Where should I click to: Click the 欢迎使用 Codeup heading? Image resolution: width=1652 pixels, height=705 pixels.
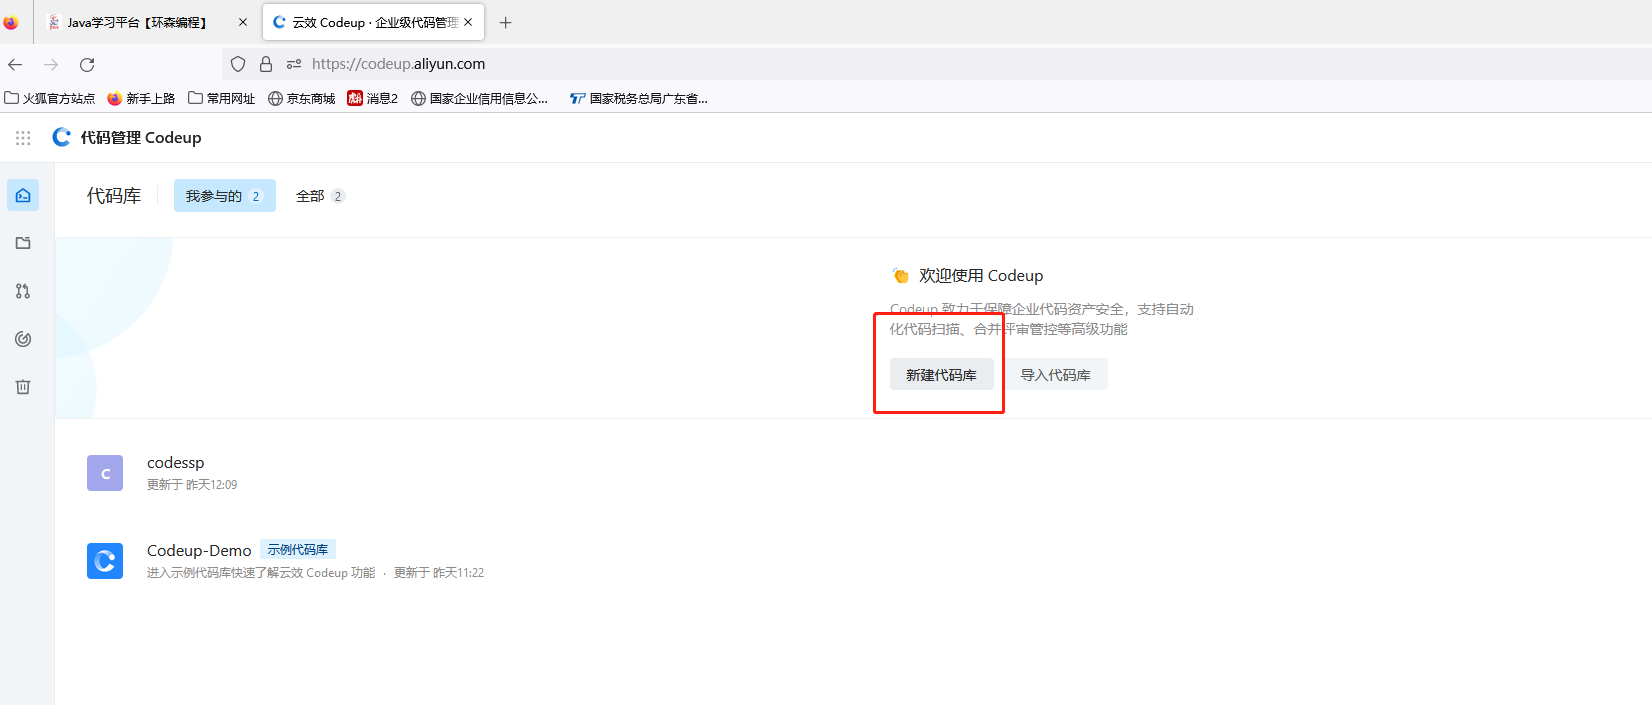(981, 276)
